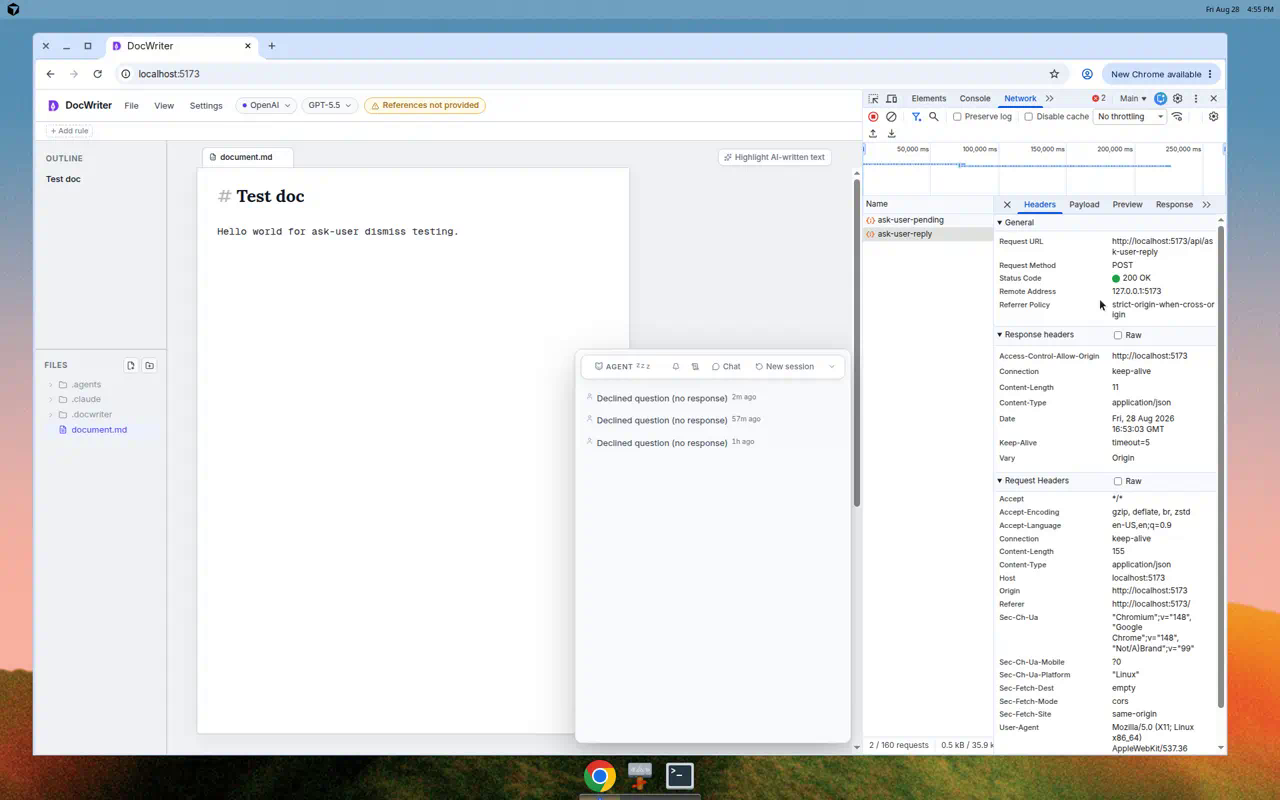Click the Add rule button
Viewport: 1280px width, 800px height.
(70, 131)
